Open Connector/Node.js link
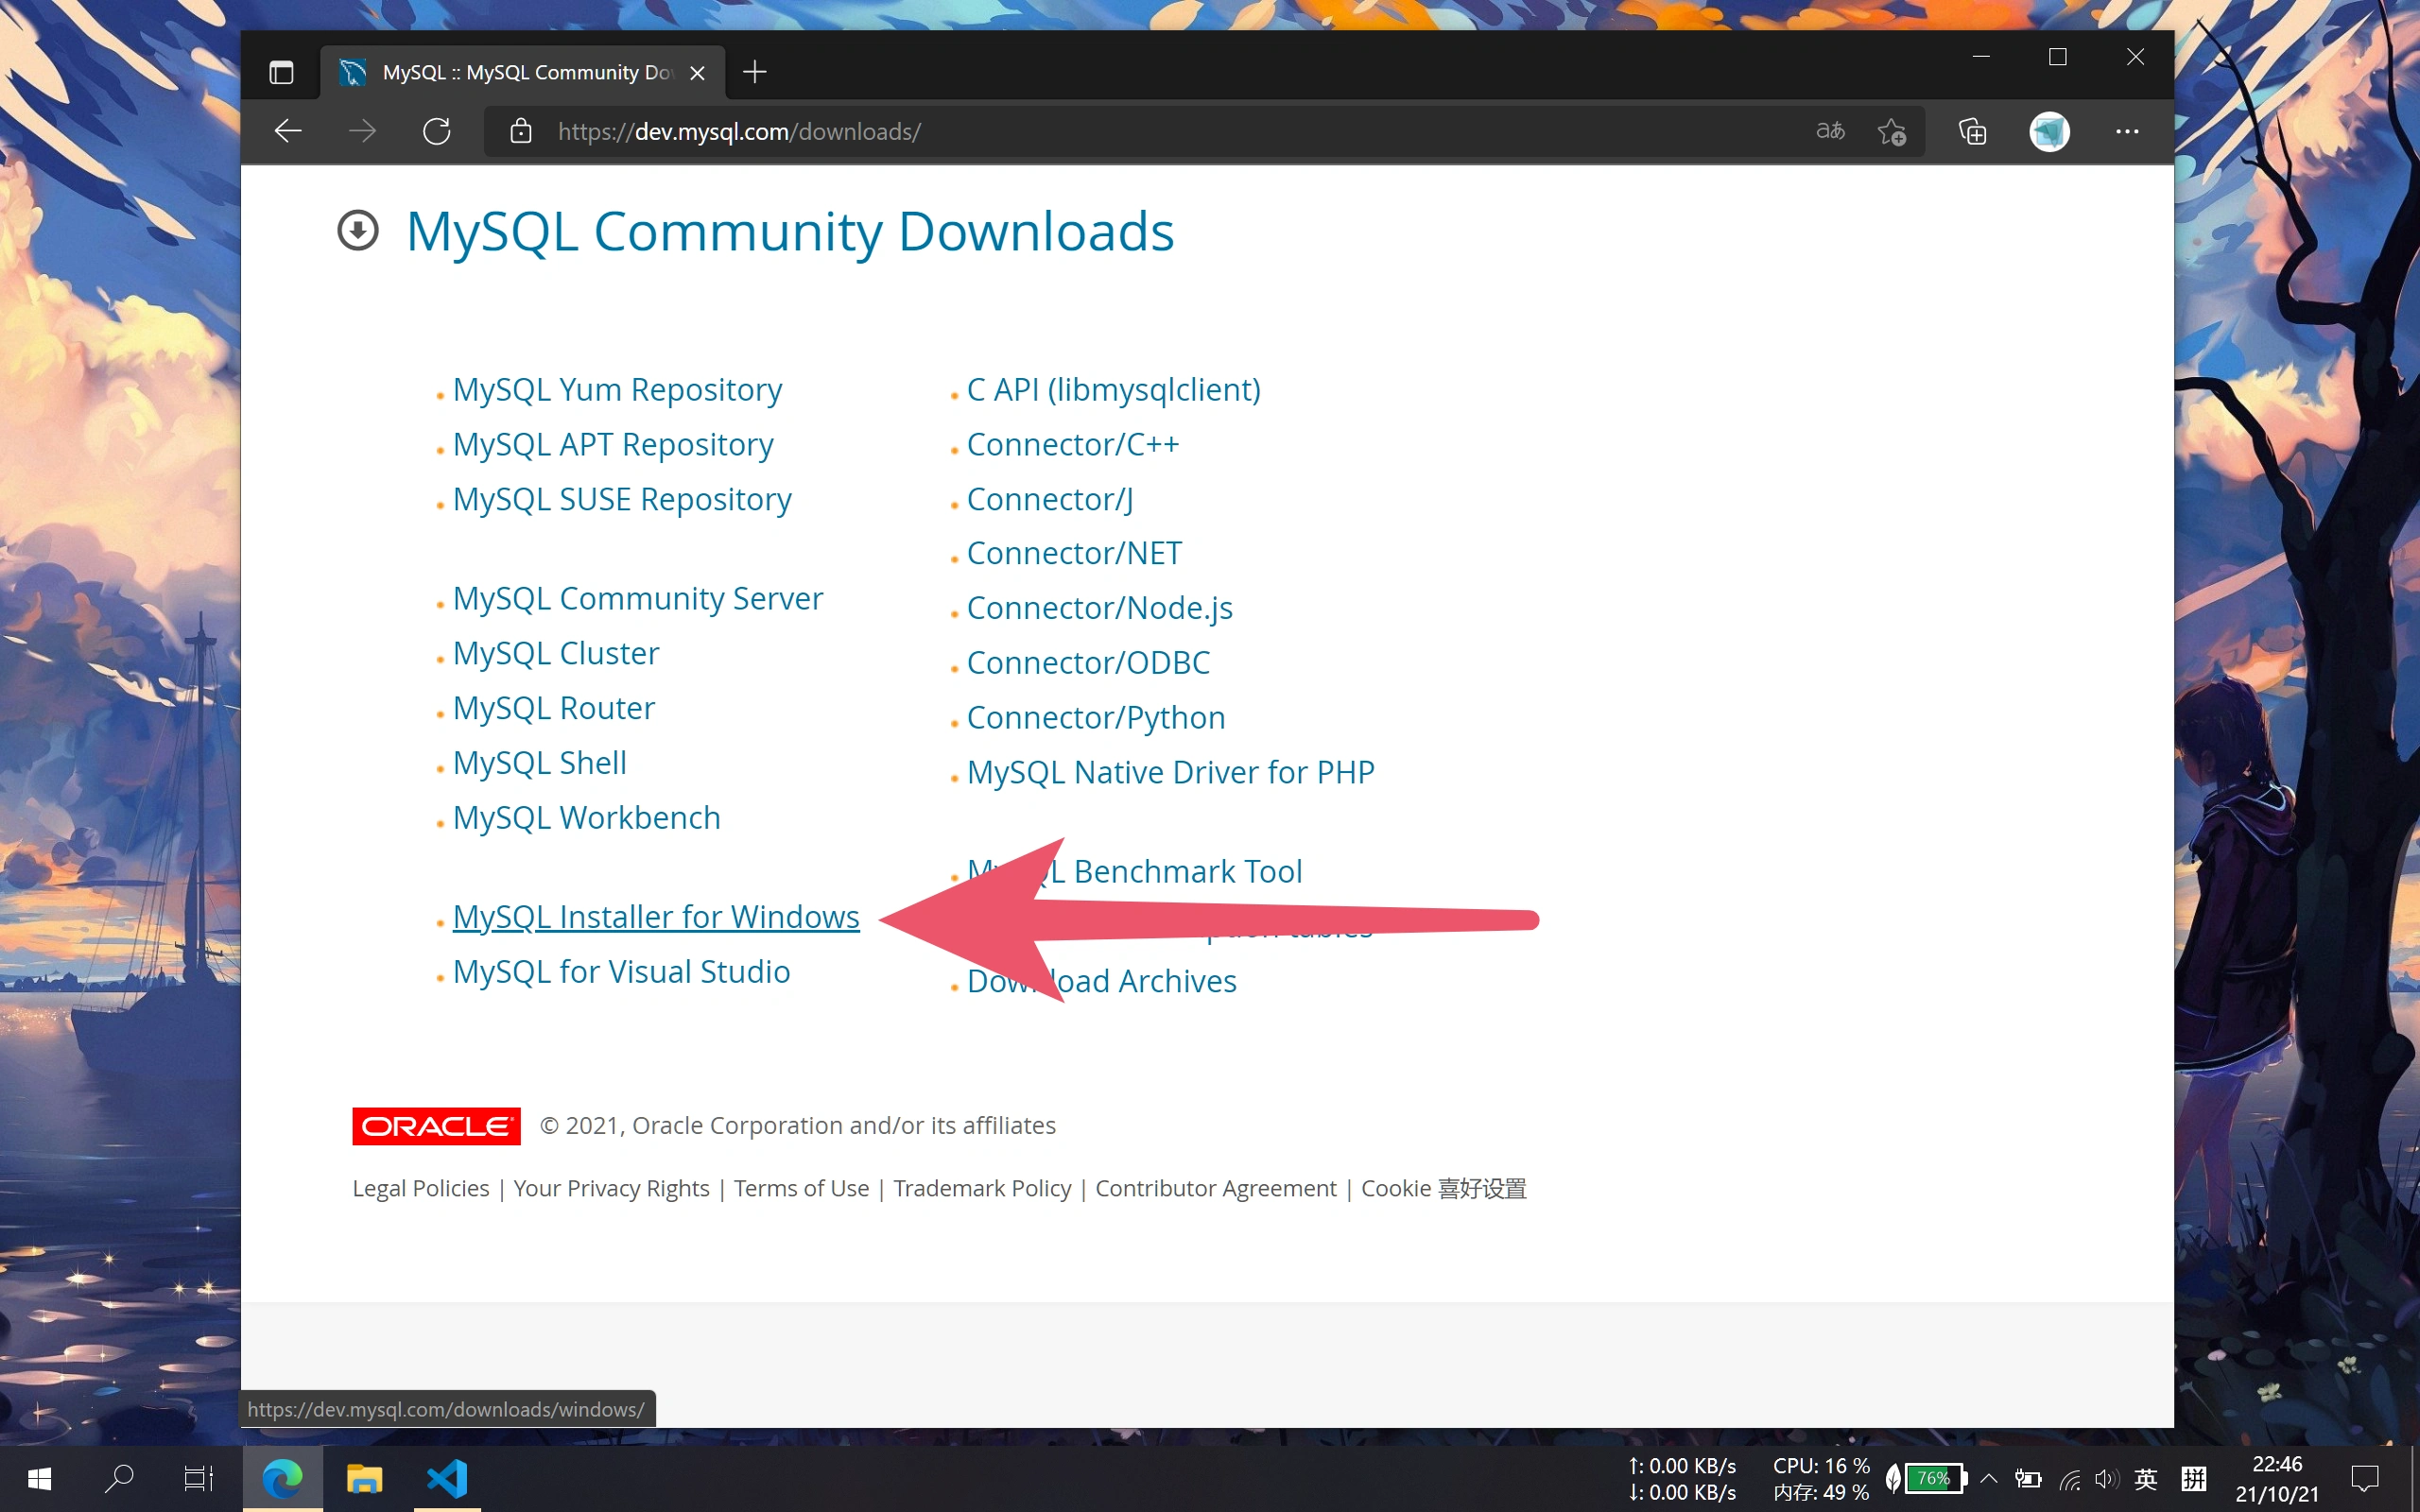The height and width of the screenshot is (1512, 2420). click(x=1100, y=608)
